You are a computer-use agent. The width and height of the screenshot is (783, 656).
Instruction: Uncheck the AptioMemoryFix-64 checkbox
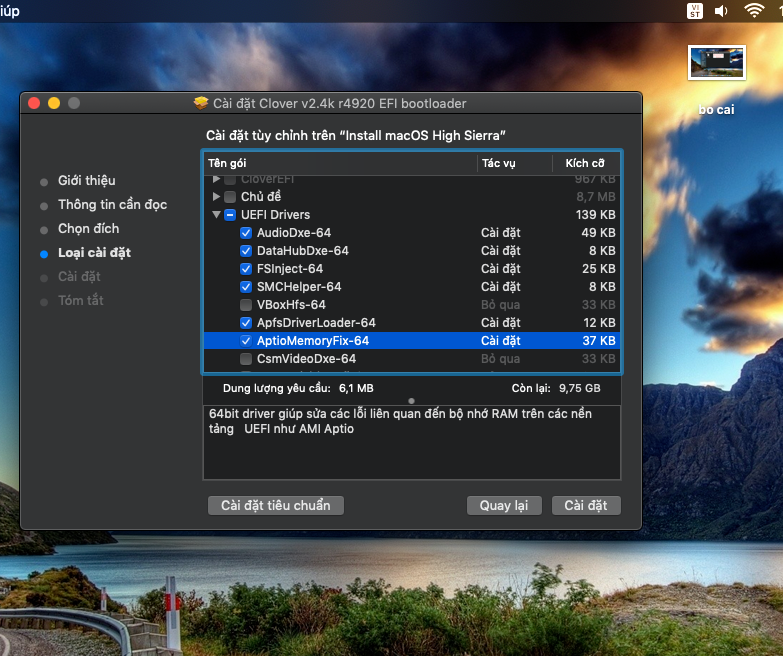click(246, 340)
